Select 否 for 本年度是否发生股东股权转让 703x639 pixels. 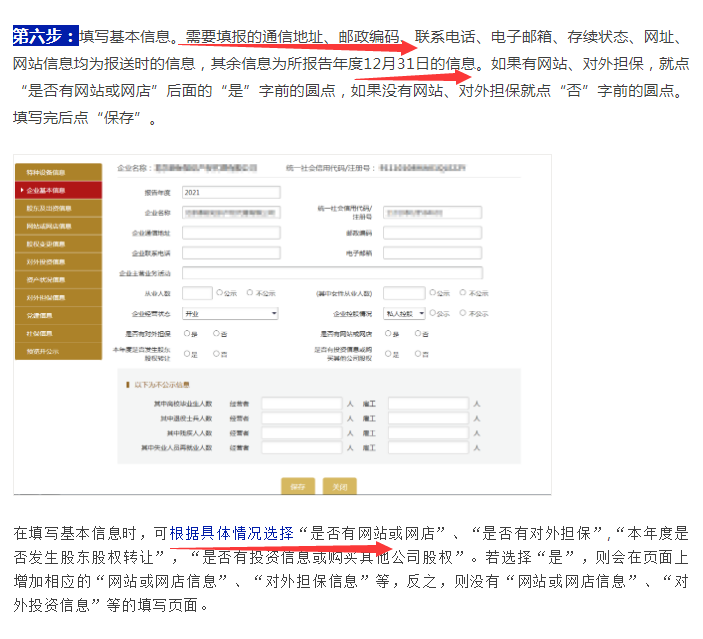(x=216, y=353)
